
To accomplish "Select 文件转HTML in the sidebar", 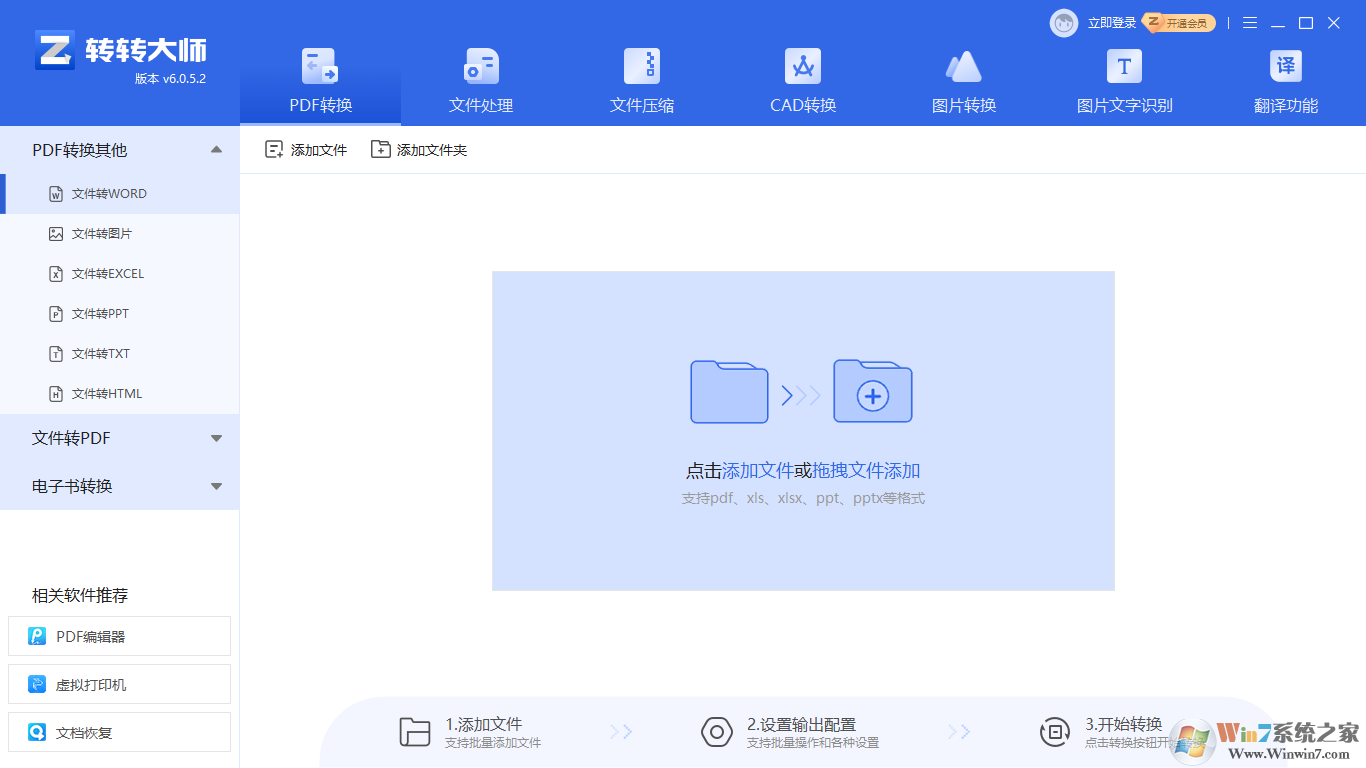I will (x=120, y=394).
